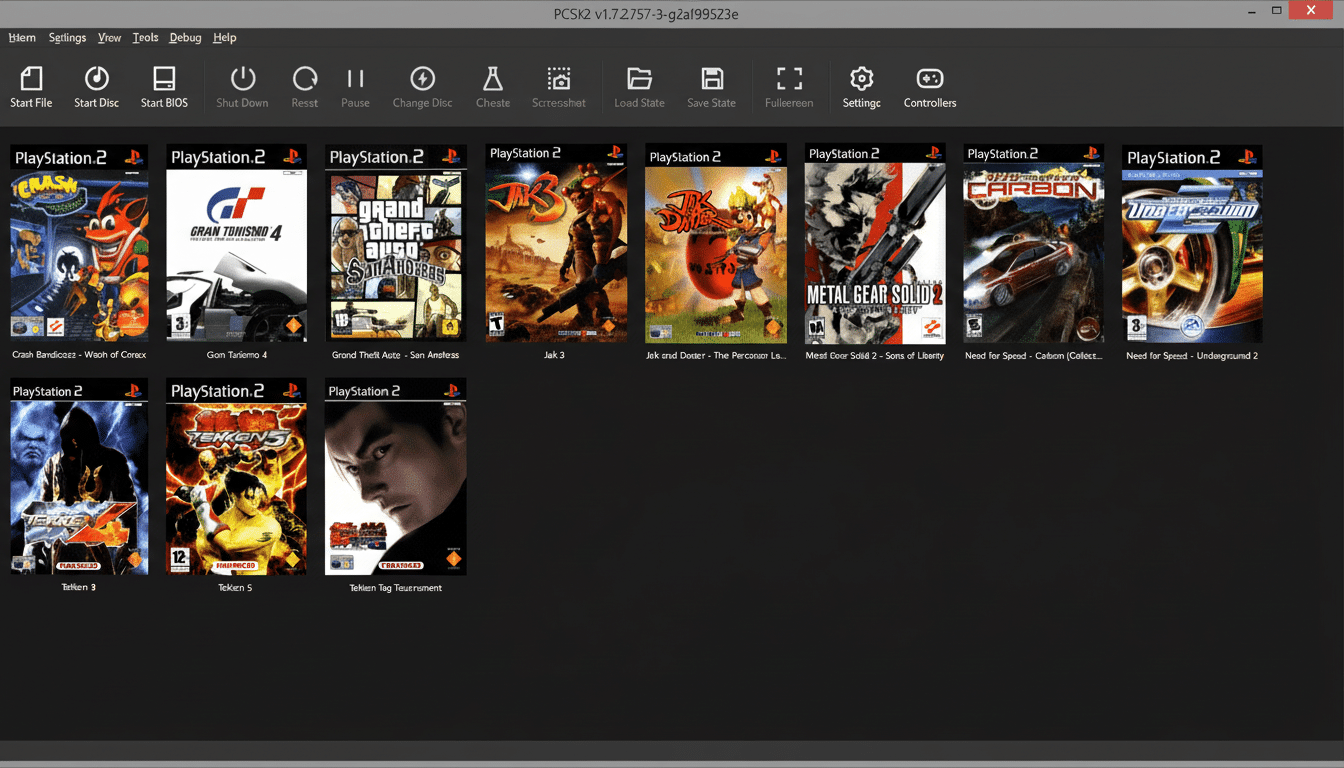
Task: Open the Cheats manager
Action: [x=492, y=85]
